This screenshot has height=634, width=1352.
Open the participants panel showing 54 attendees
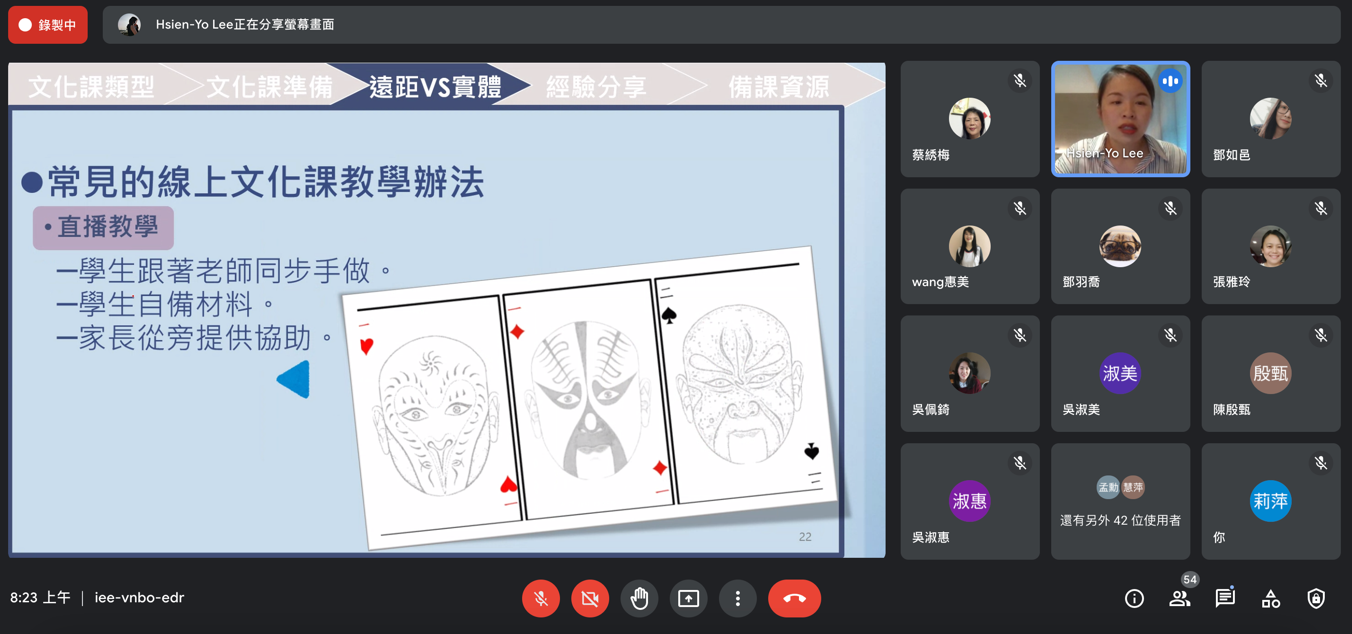1179,598
